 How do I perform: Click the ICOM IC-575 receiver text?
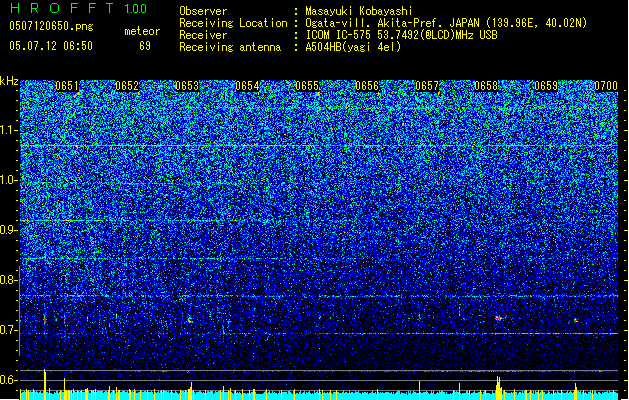point(401,35)
